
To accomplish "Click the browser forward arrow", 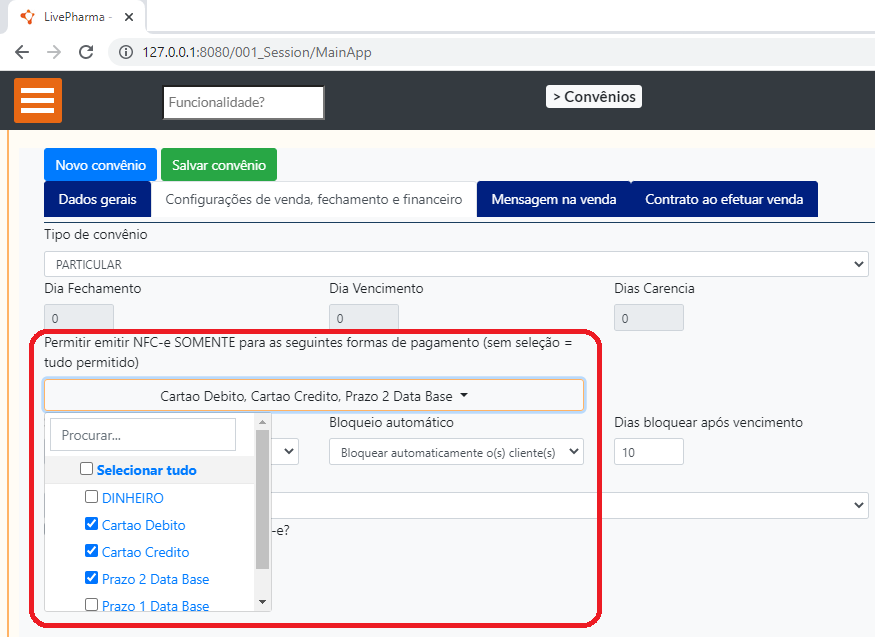I will tap(54, 52).
